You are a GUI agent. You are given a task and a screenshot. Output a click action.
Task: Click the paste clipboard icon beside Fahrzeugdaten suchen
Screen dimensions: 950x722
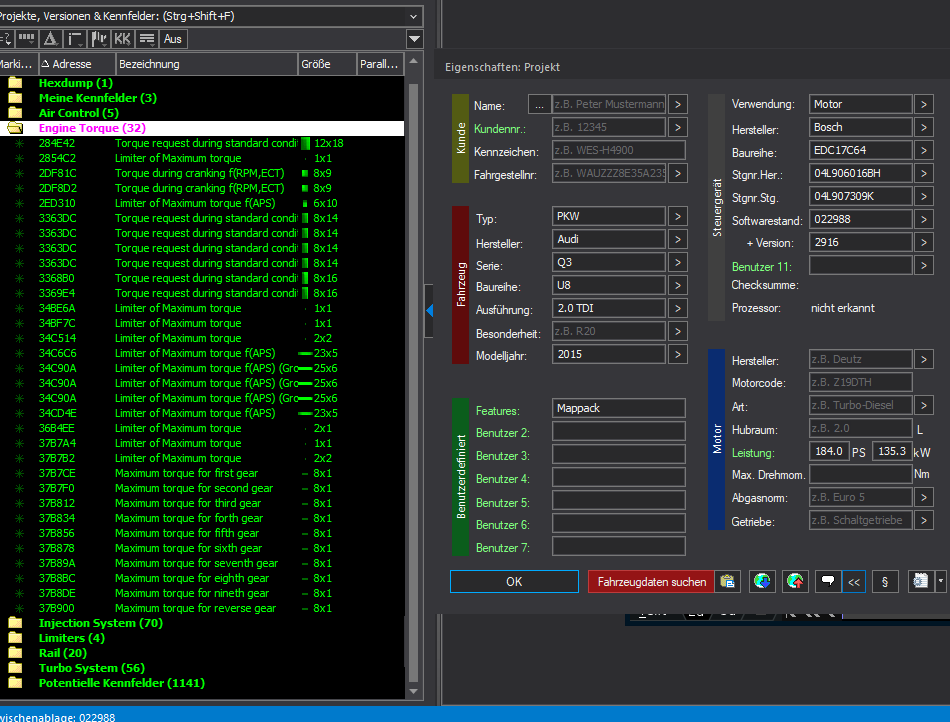[x=728, y=582]
